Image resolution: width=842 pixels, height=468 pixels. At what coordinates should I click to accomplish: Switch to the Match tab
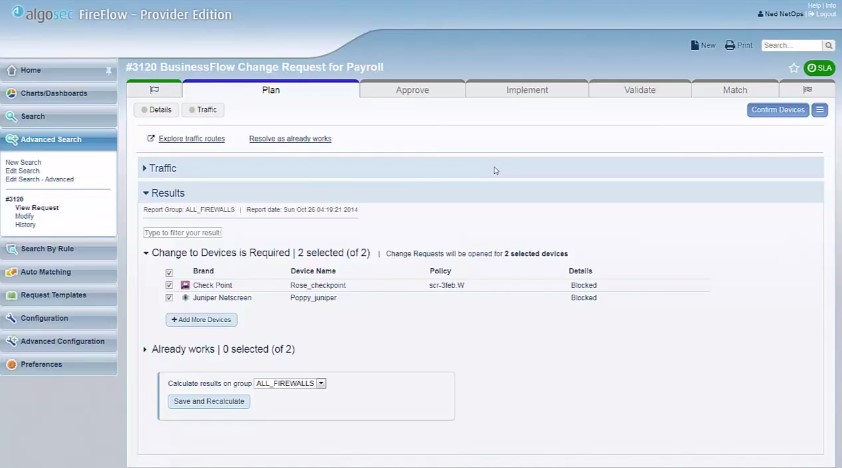point(735,90)
